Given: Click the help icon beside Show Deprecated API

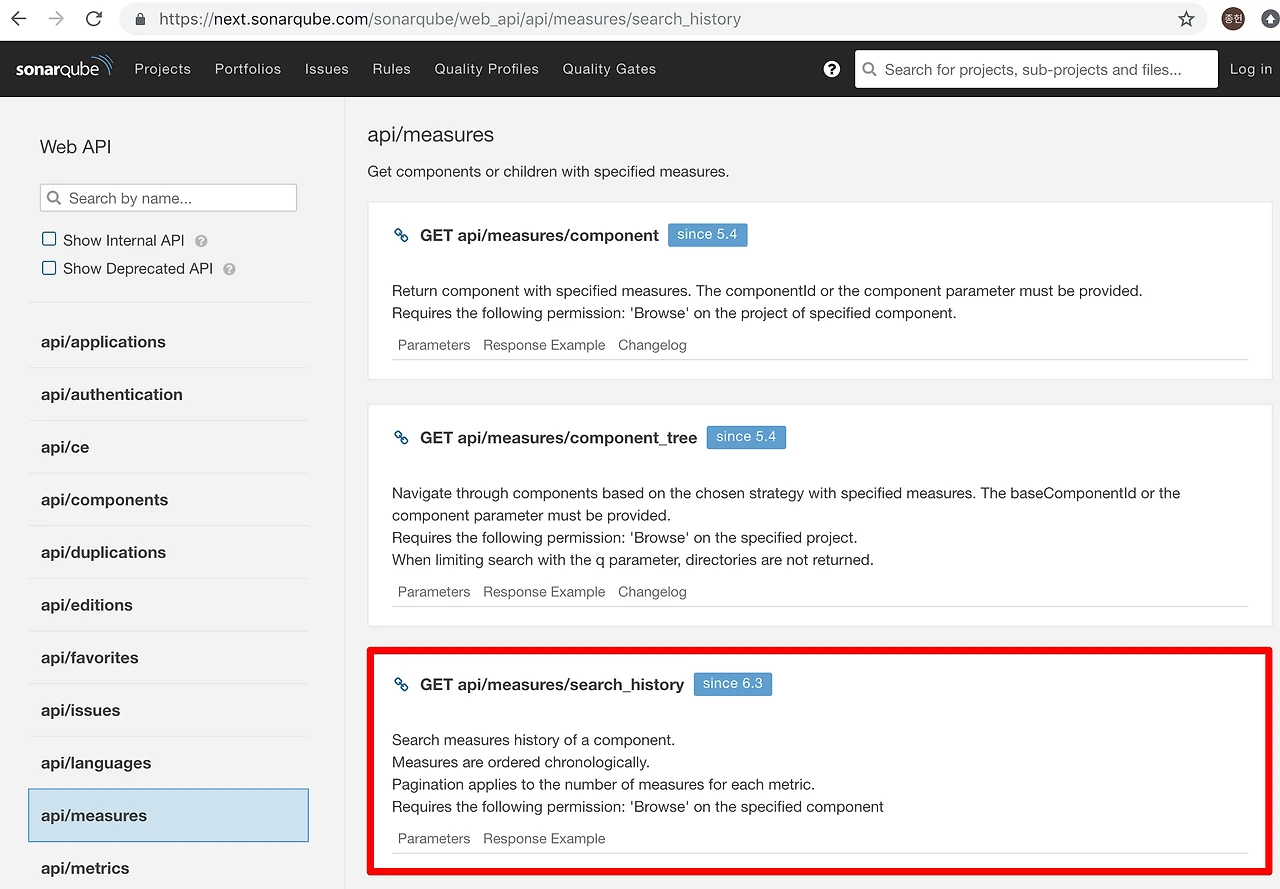Looking at the screenshot, I should (x=229, y=269).
